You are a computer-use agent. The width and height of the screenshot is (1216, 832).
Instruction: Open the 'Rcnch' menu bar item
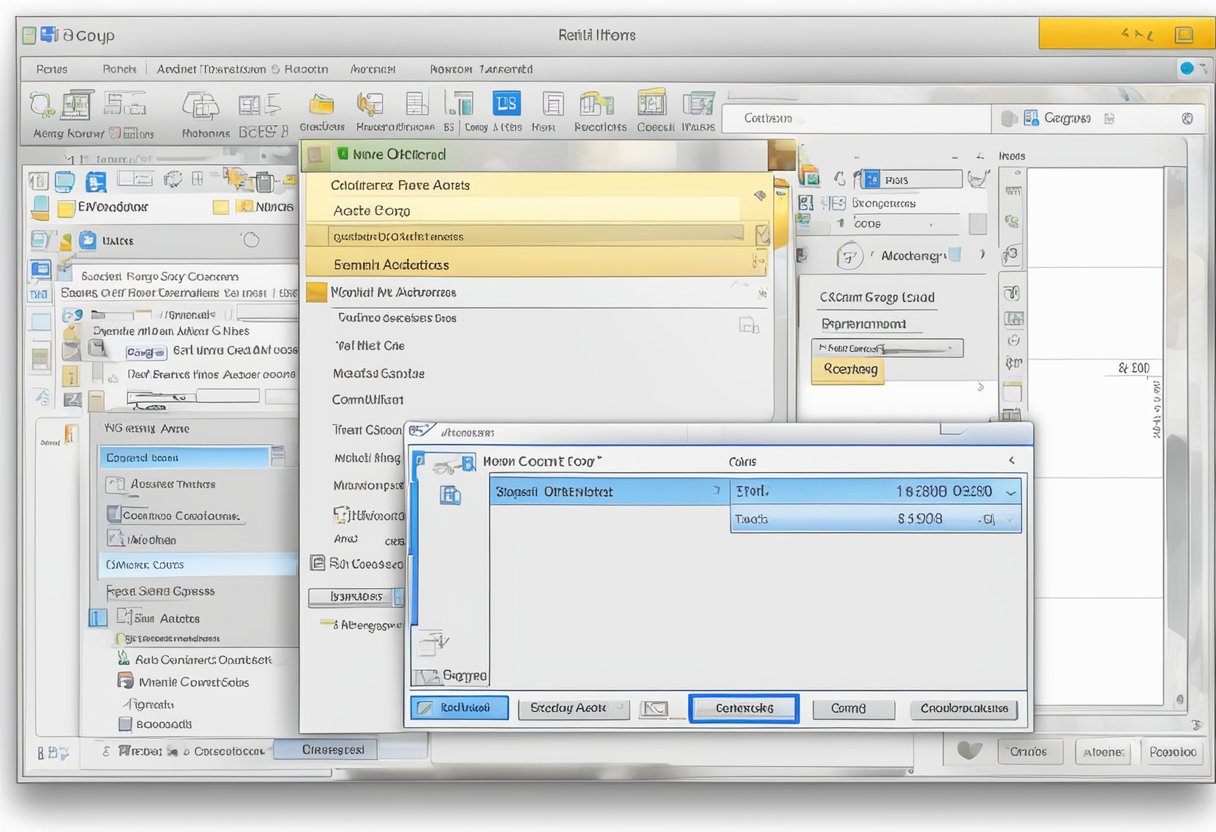[x=118, y=69]
